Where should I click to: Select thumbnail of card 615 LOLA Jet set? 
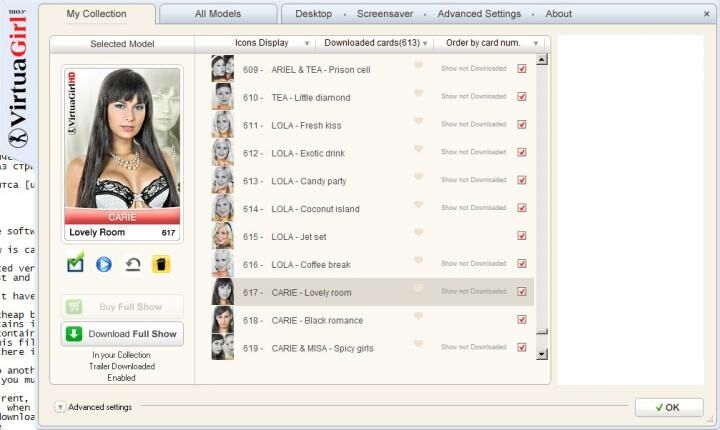click(223, 236)
